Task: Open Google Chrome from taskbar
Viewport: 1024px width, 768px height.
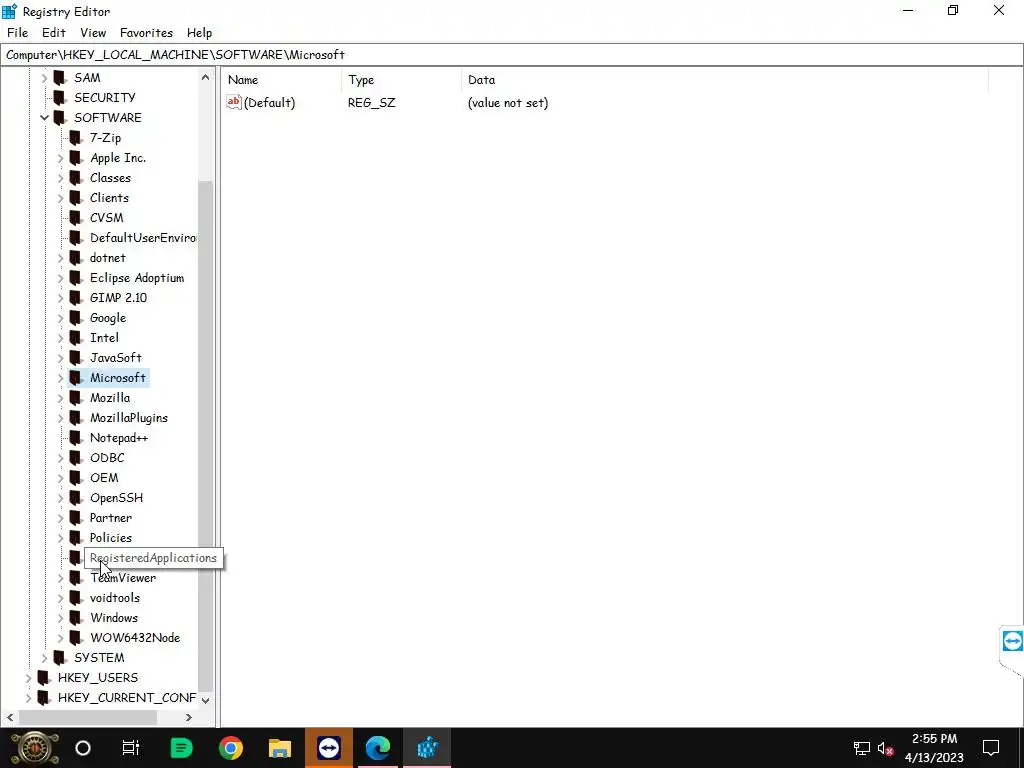Action: pyautogui.click(x=231, y=748)
